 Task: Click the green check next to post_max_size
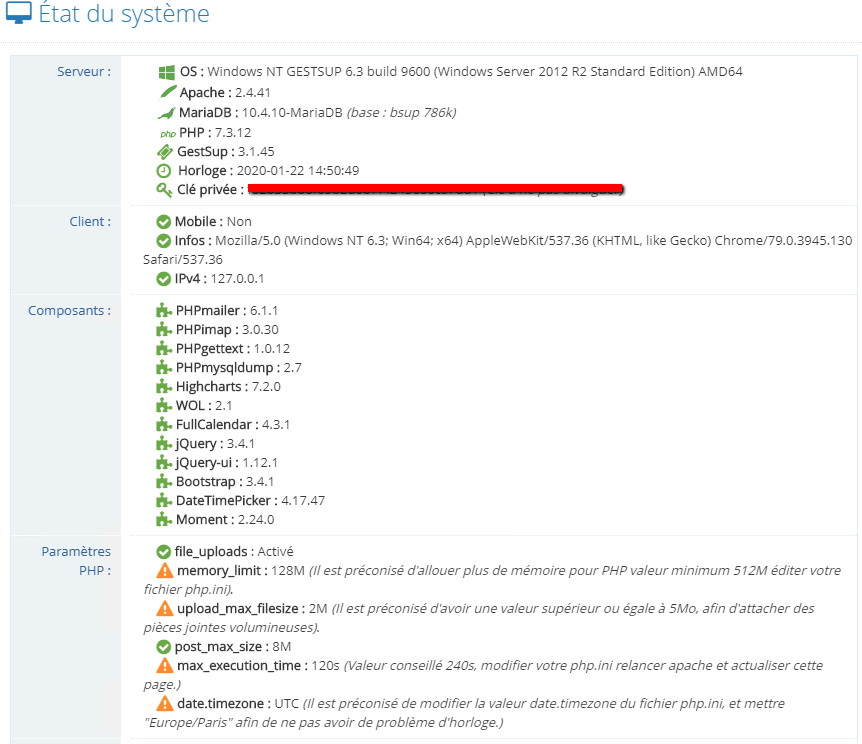[x=163, y=647]
